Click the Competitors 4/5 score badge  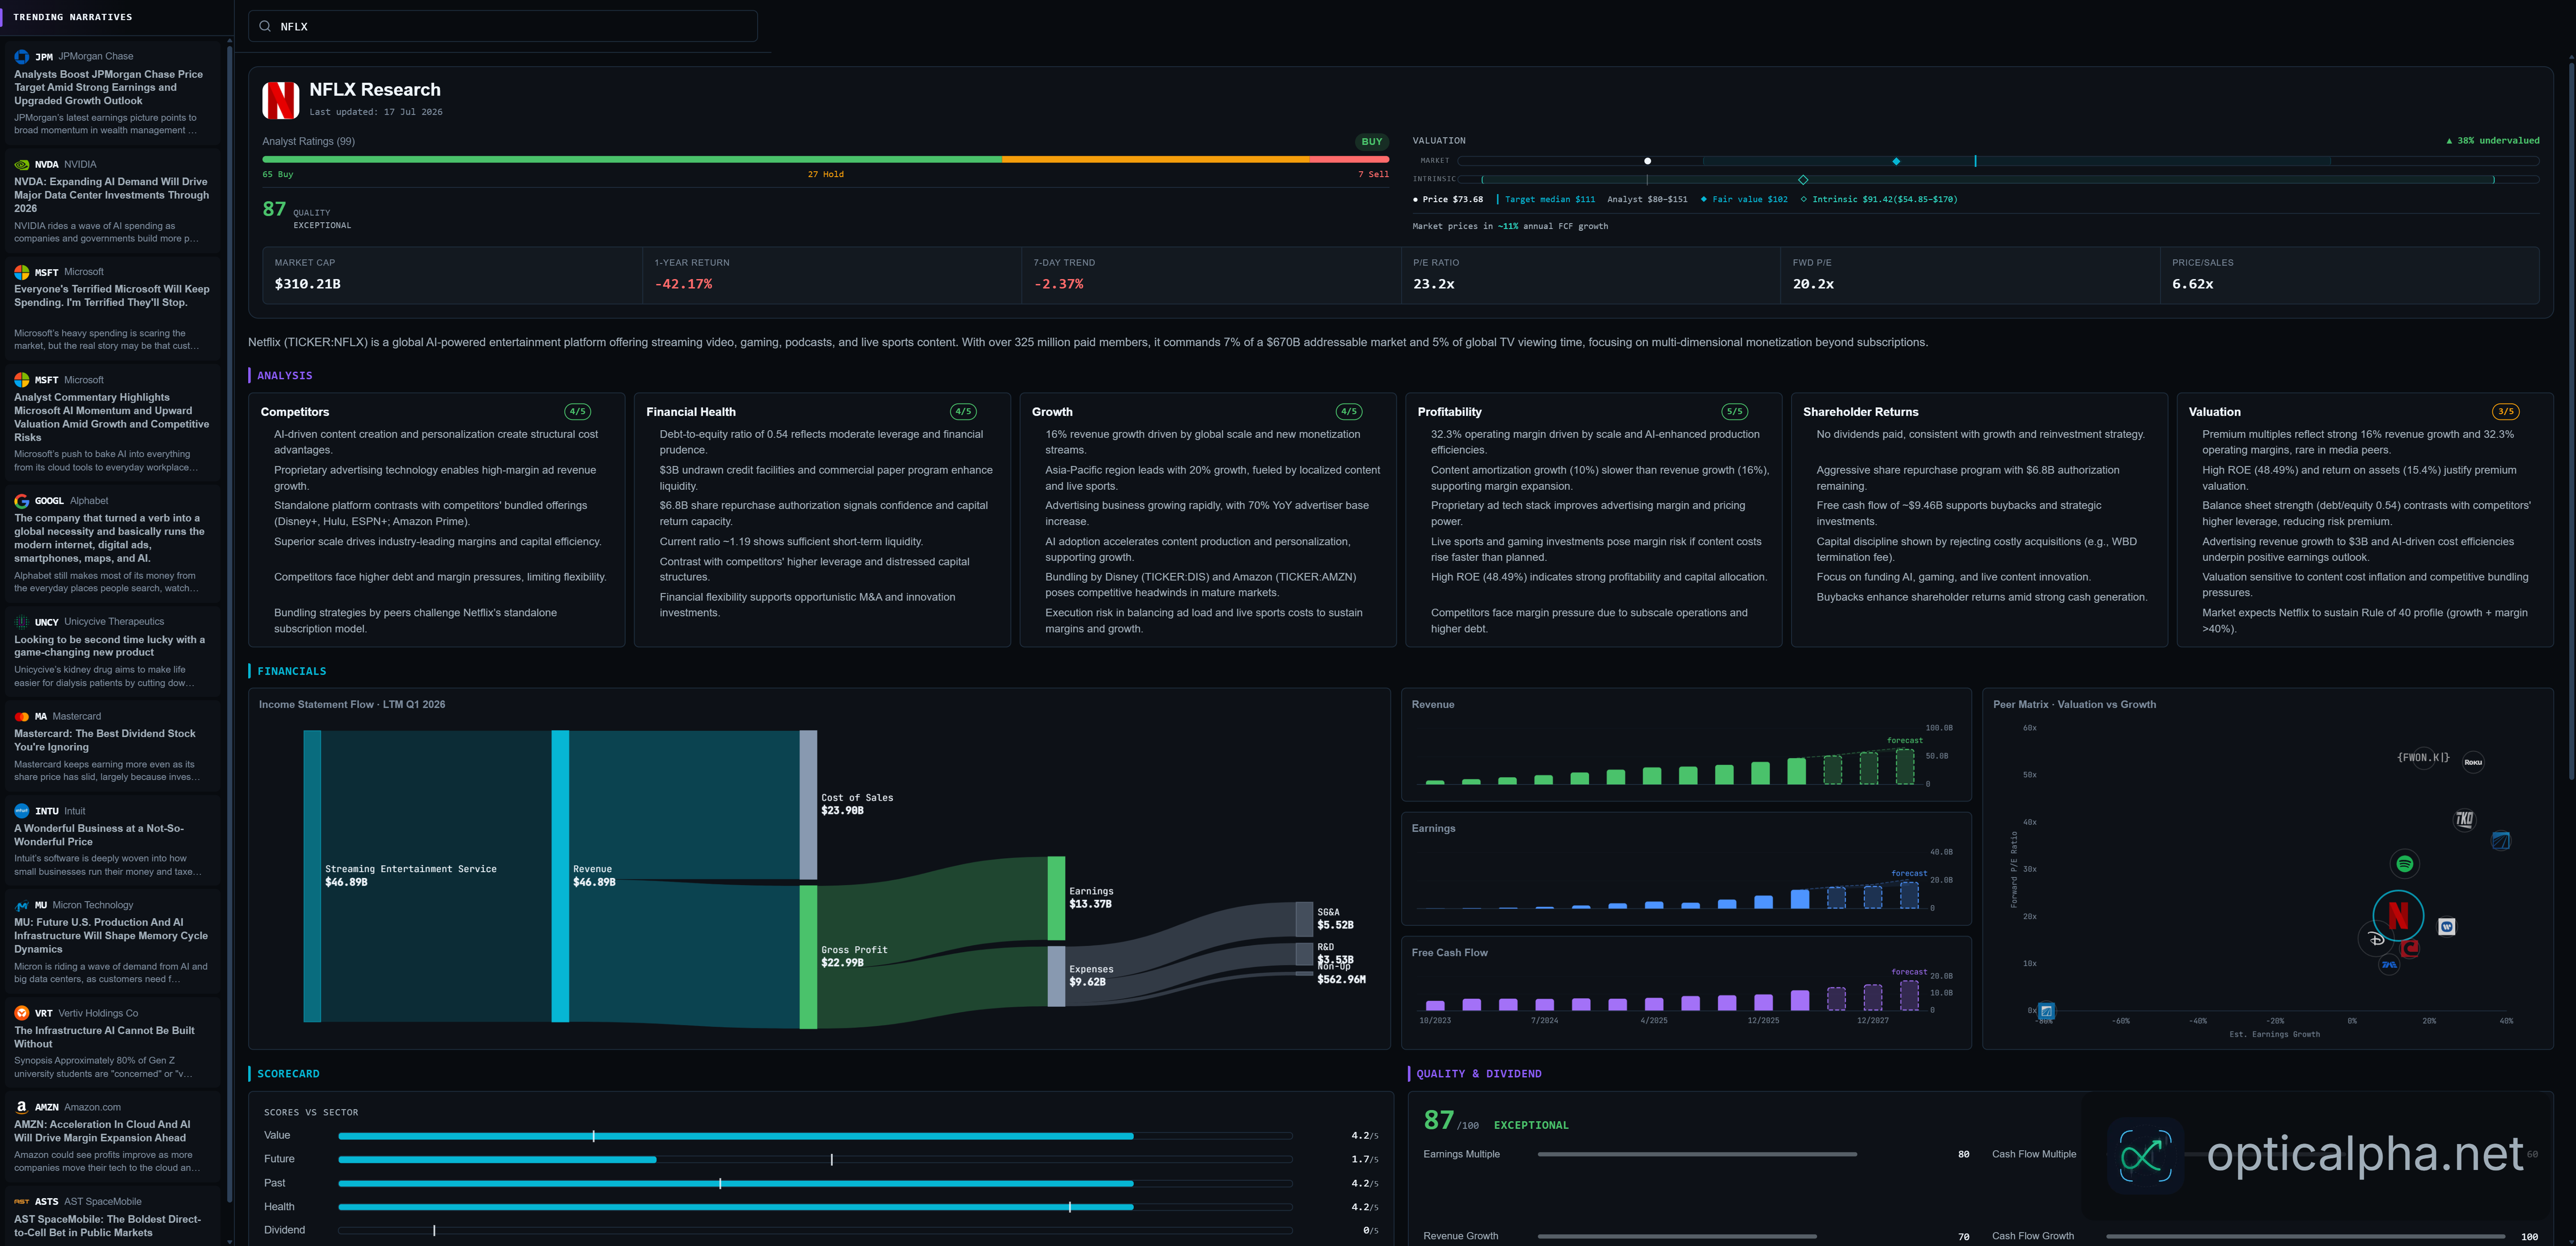coord(577,412)
